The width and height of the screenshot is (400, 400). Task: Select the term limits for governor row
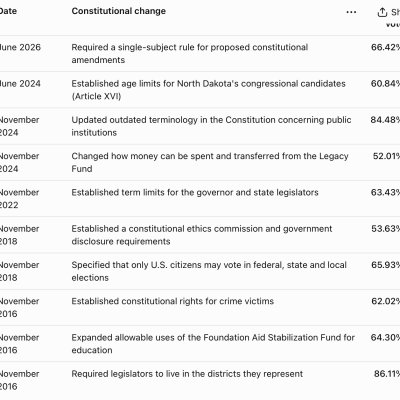[x=200, y=199]
